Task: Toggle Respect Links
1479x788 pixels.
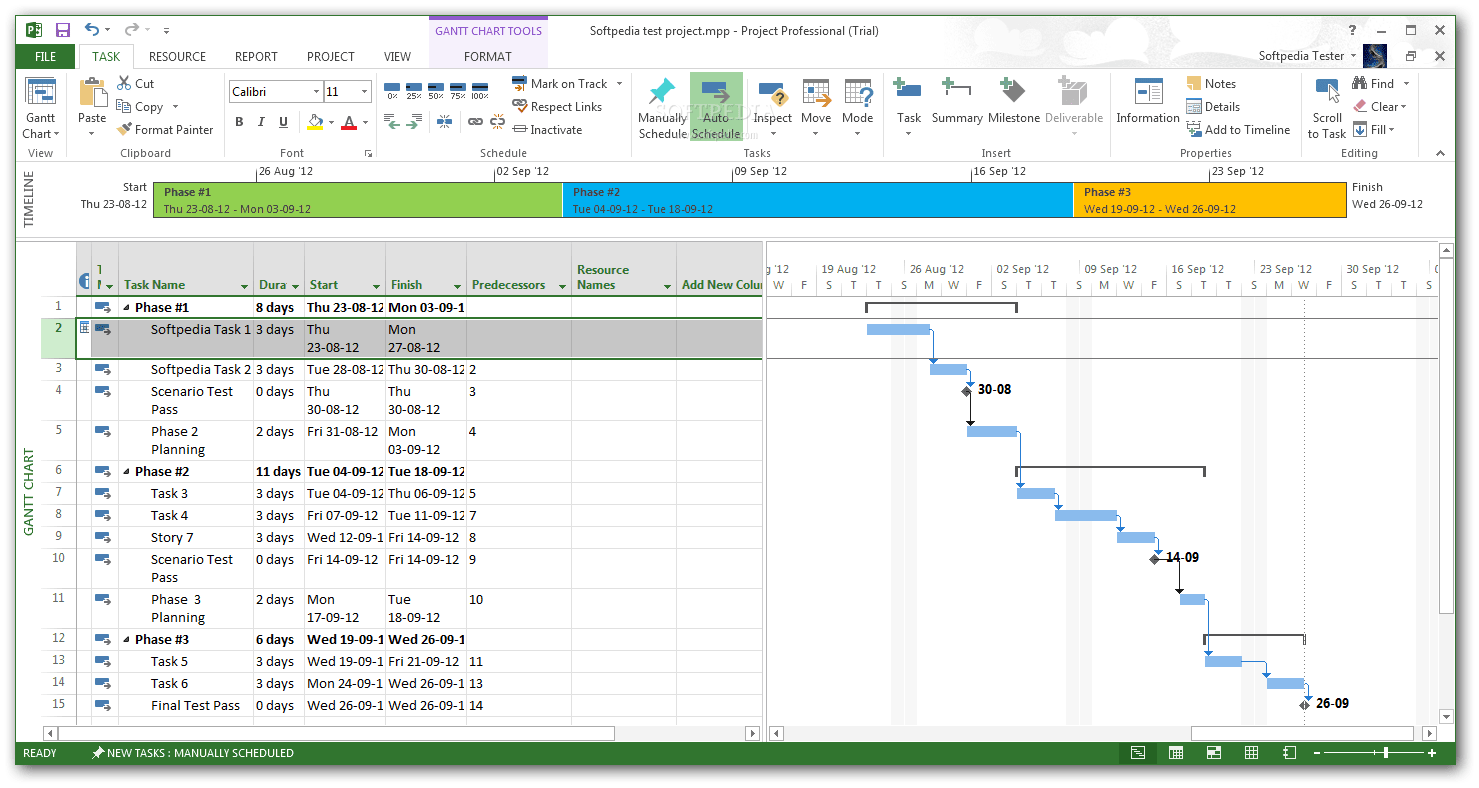Action: 557,107
